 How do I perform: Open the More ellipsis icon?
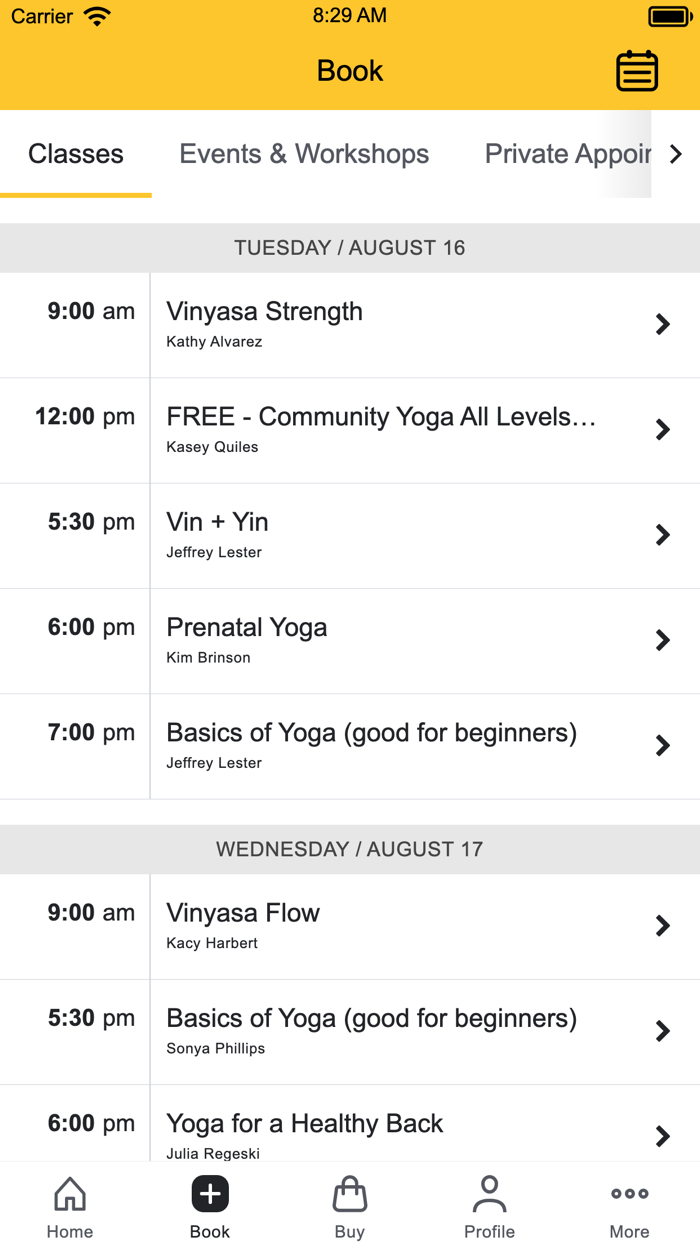(x=629, y=1205)
